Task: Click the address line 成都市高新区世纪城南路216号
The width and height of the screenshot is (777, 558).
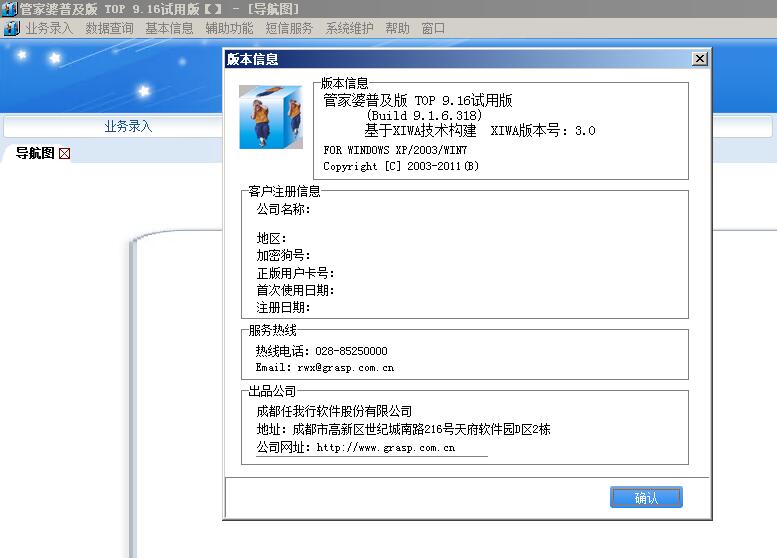Action: 403,429
